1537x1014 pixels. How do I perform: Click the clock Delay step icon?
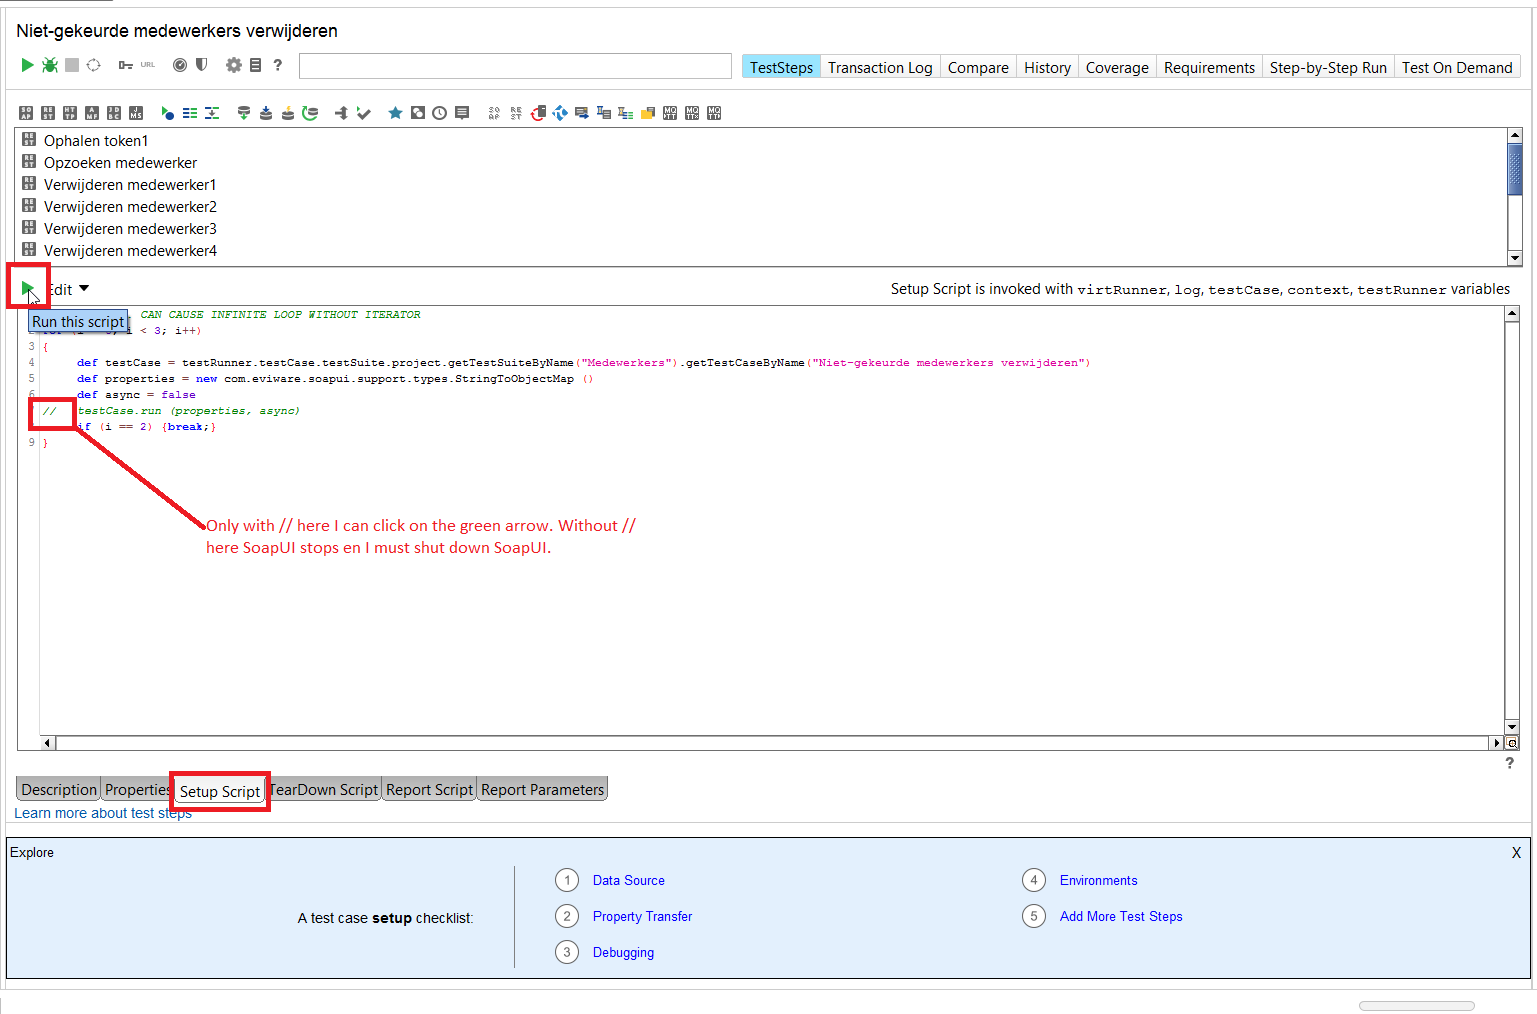[x=440, y=113]
